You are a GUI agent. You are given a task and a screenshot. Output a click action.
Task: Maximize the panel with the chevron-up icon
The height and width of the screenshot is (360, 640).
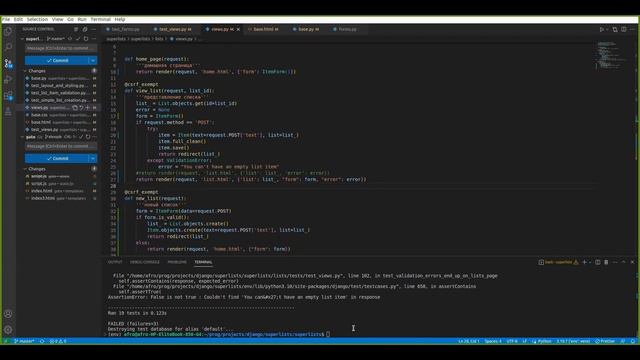tap(624, 262)
